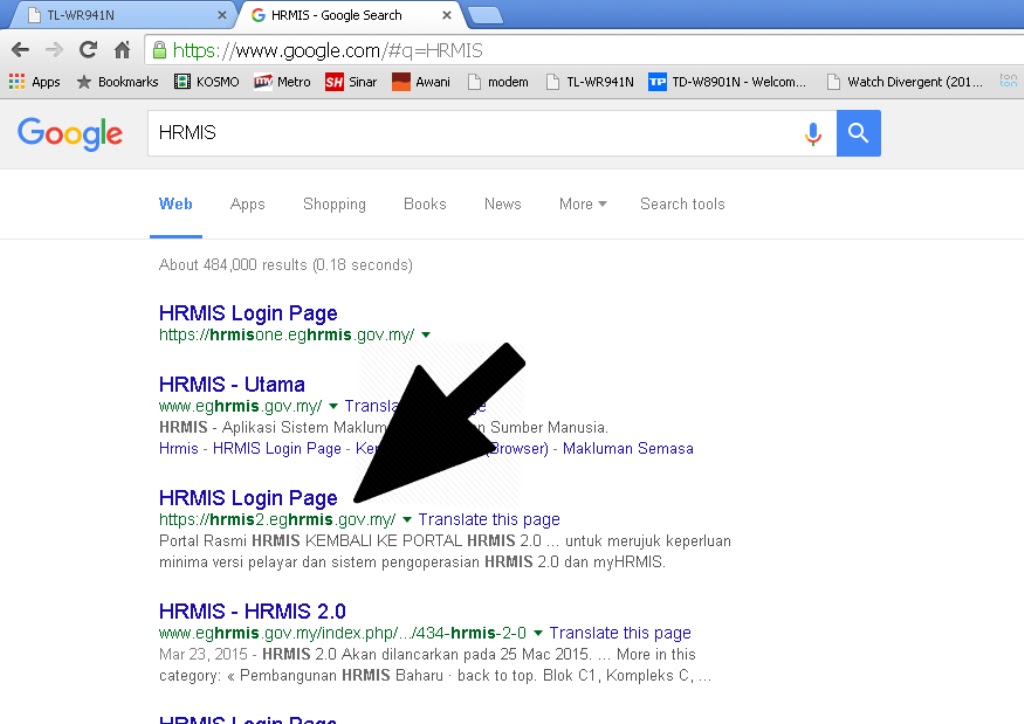Close the TL-WR941N tab
The height and width of the screenshot is (724, 1024).
click(222, 15)
